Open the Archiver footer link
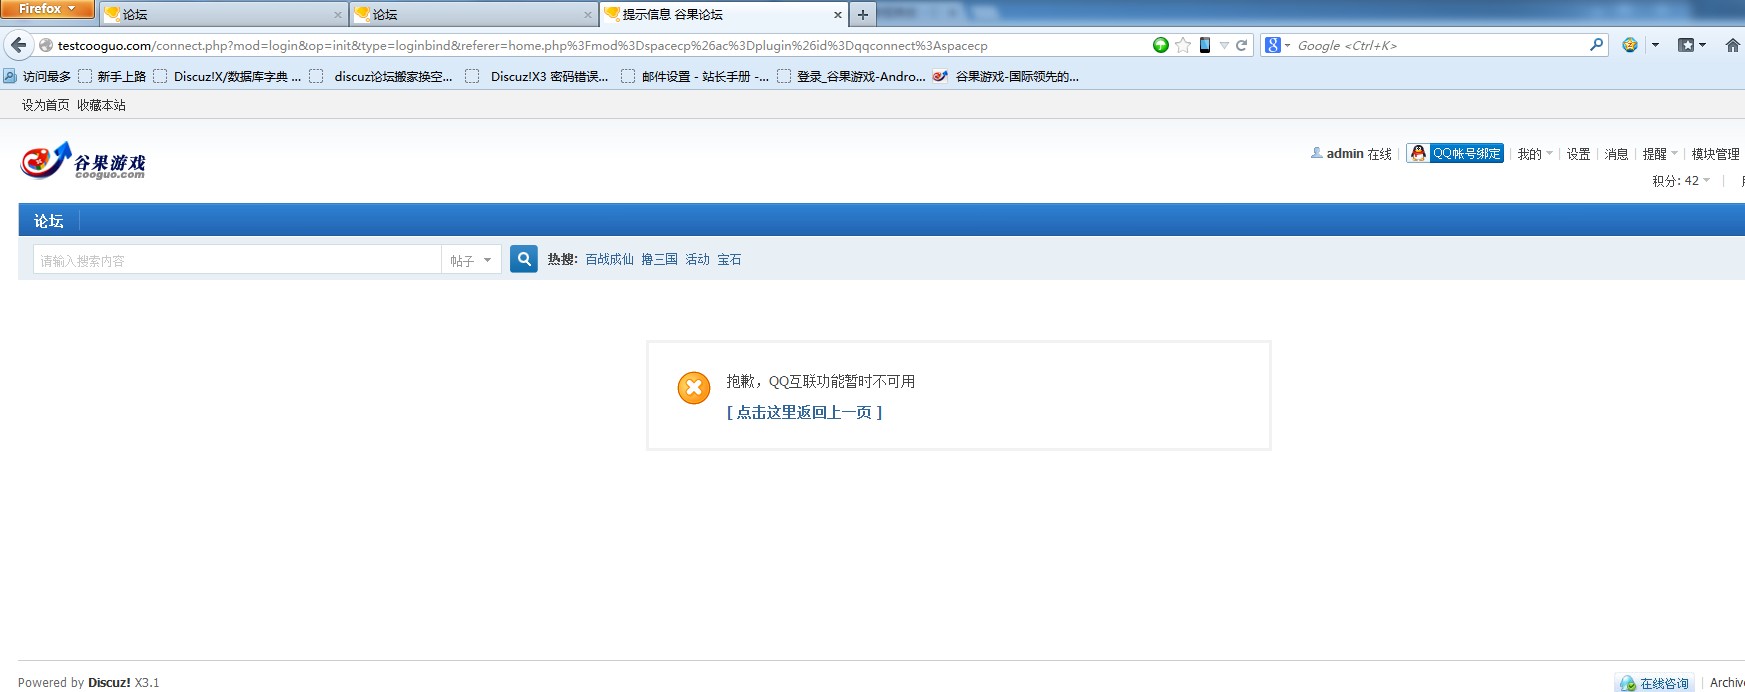The height and width of the screenshot is (692, 1745). [x=1727, y=683]
